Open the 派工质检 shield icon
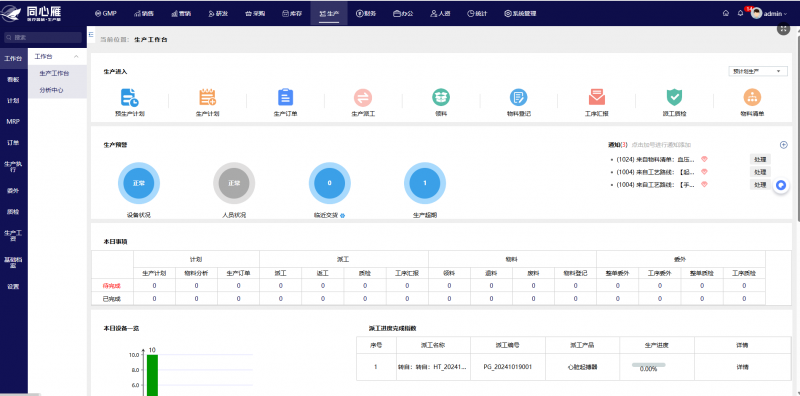This screenshot has height=396, width=800. [x=674, y=97]
